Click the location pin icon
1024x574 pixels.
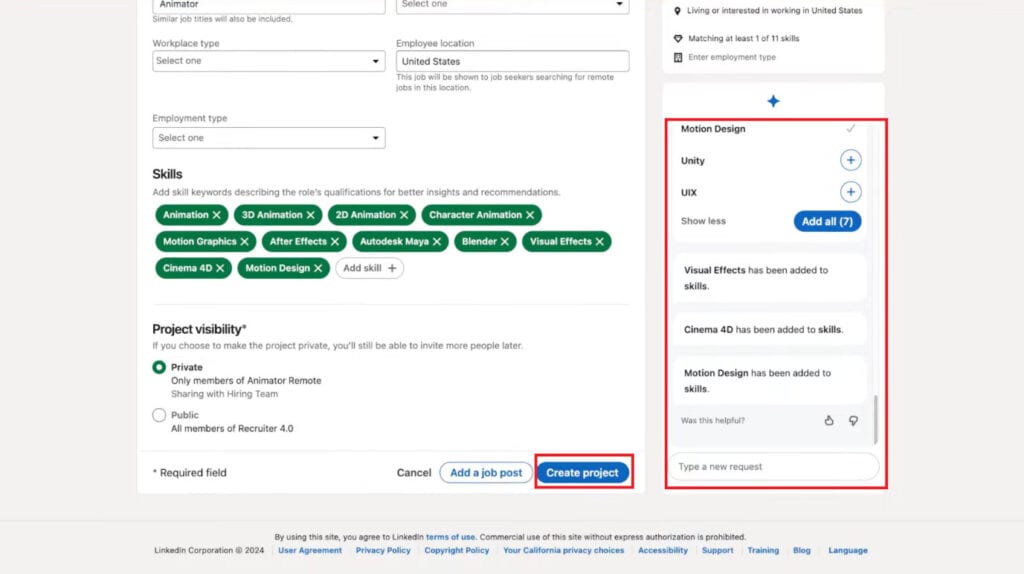(x=677, y=11)
